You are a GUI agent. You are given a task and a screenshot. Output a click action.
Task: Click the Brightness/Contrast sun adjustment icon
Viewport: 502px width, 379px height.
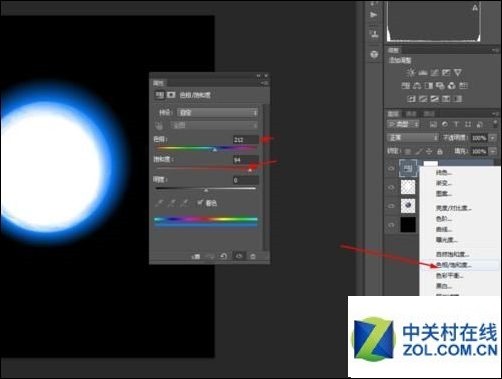411,72
